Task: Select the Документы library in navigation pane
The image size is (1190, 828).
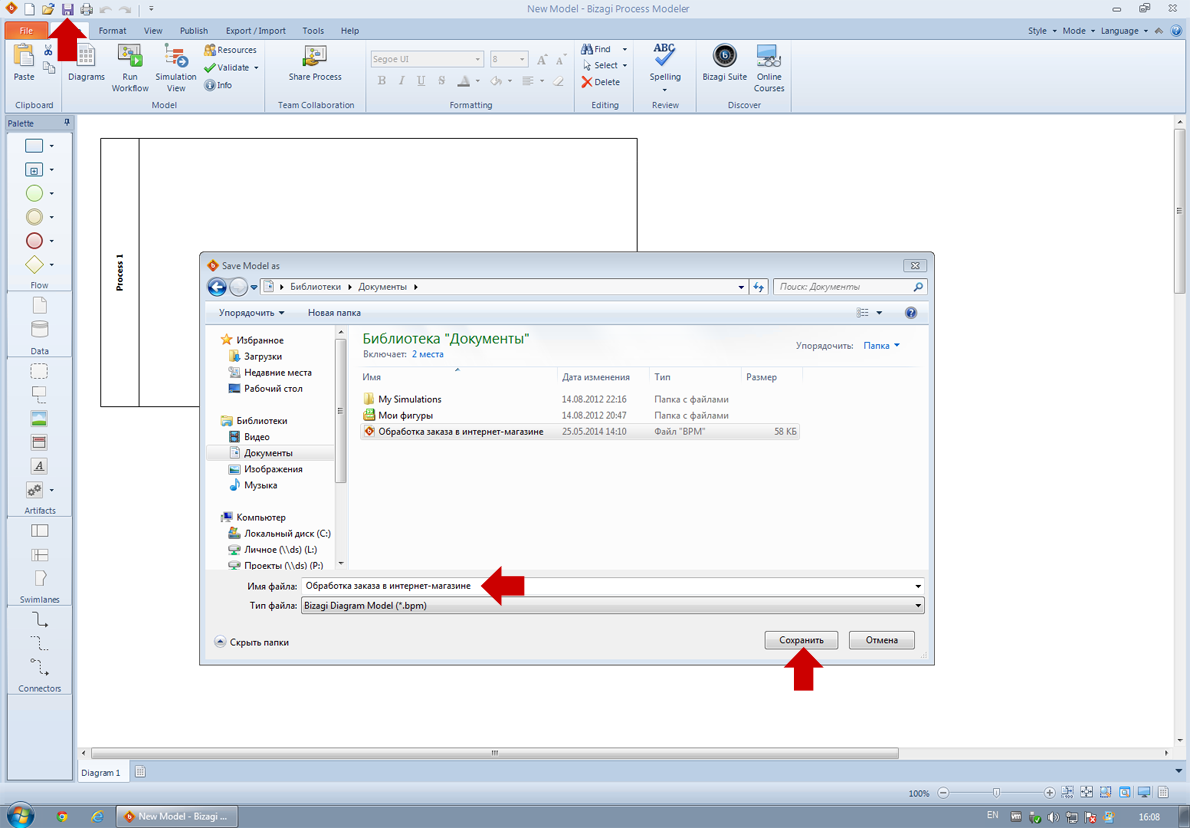Action: [x=269, y=452]
